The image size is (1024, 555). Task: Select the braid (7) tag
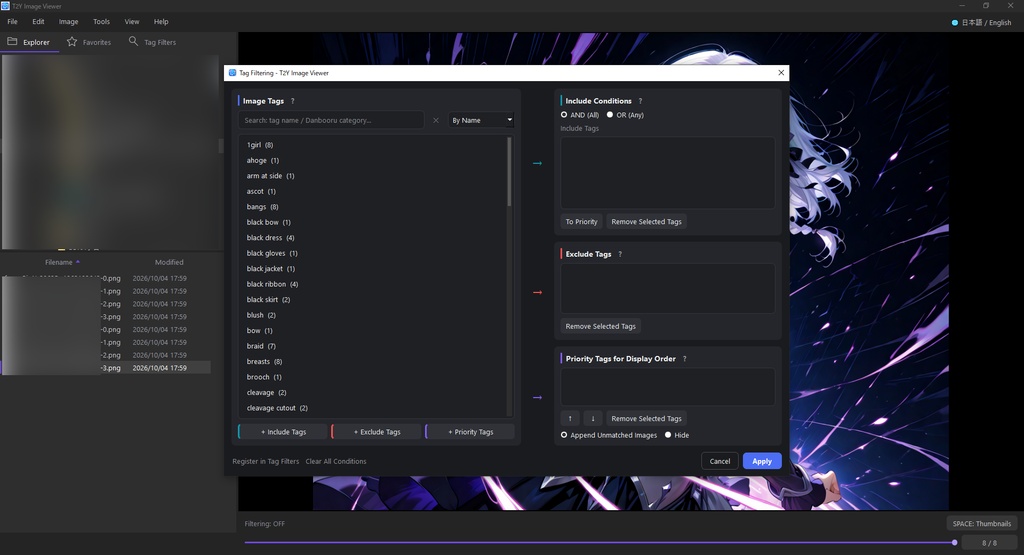[261, 346]
